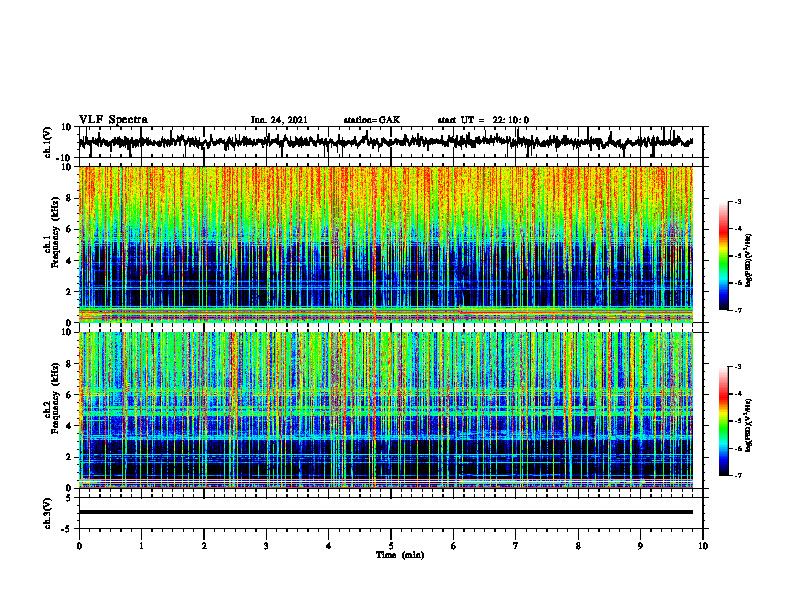Click the "ch.1(V)" axis label
The width and height of the screenshot is (792, 612).
pos(48,142)
